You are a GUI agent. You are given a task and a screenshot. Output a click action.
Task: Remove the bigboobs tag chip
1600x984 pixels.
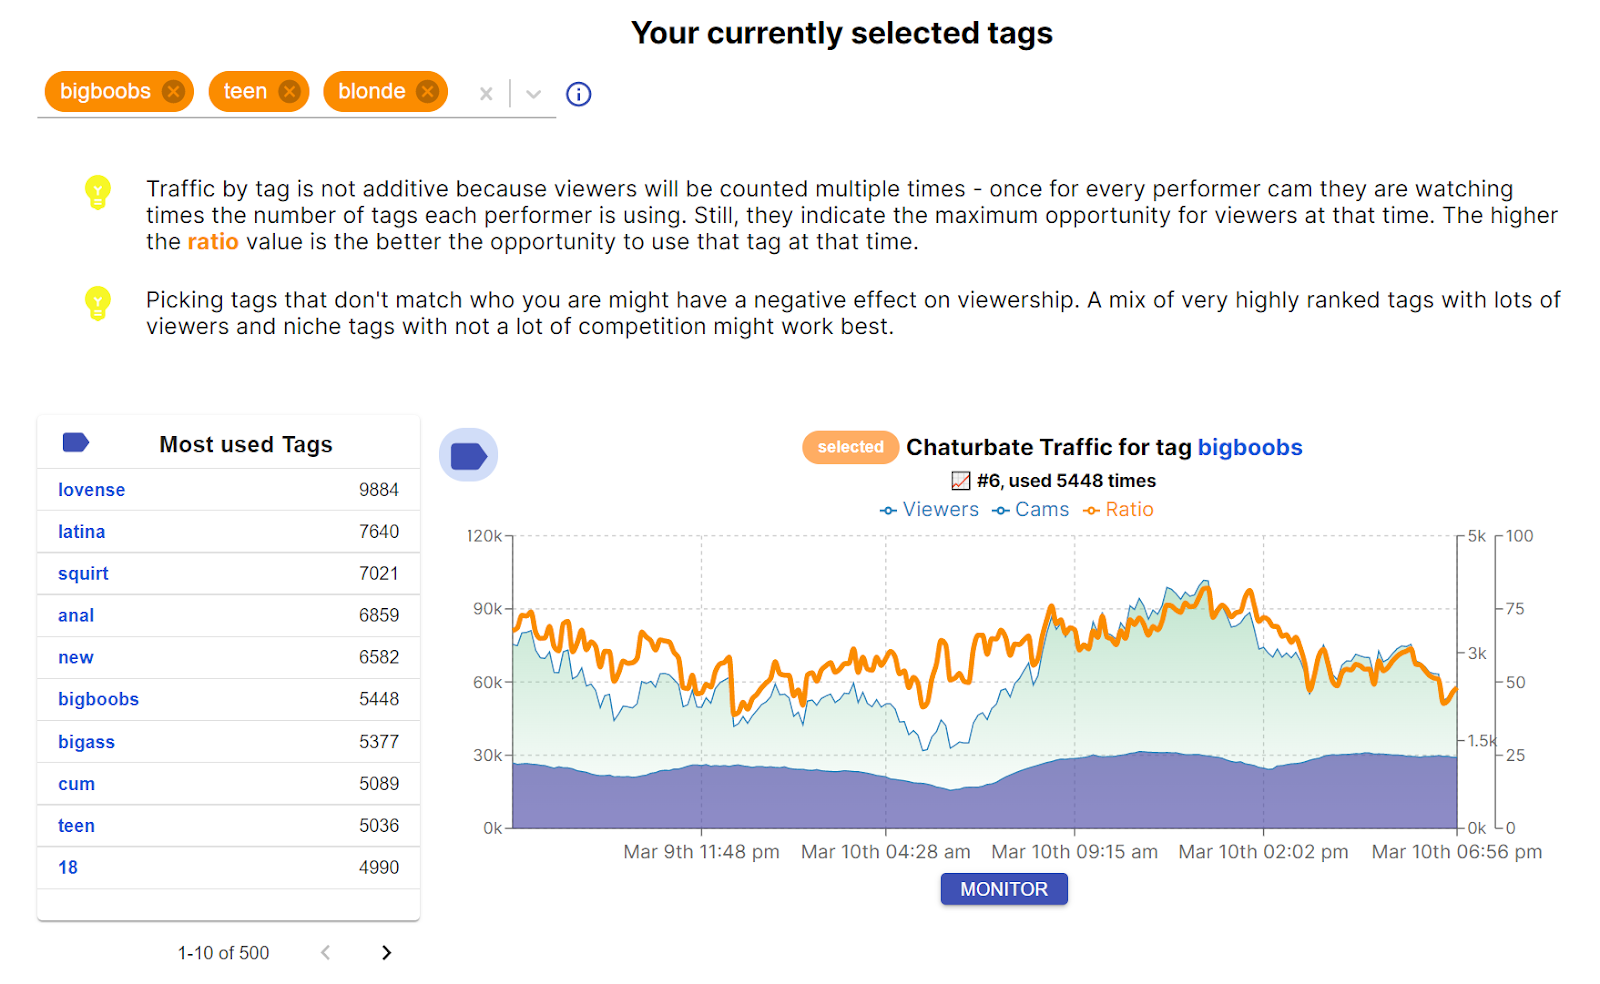point(173,92)
